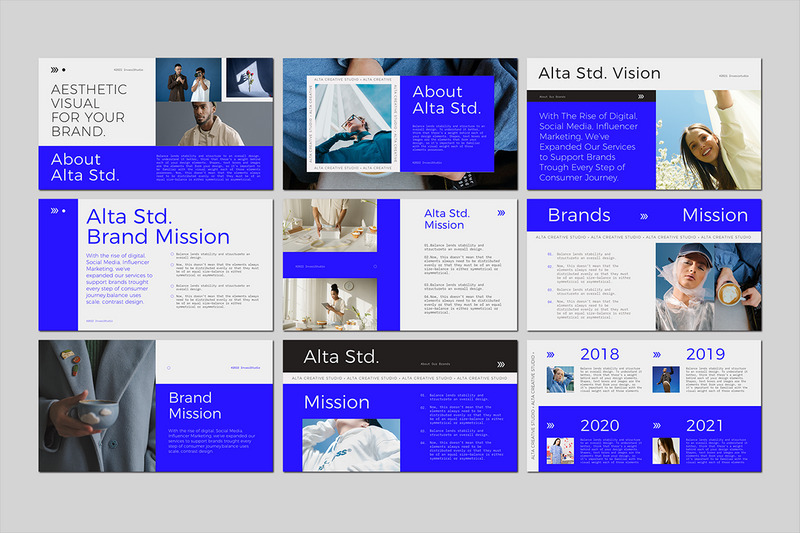This screenshot has width=800, height=533.
Task: Click the small thumbnail beside the 2020 text
Action: [x=560, y=451]
